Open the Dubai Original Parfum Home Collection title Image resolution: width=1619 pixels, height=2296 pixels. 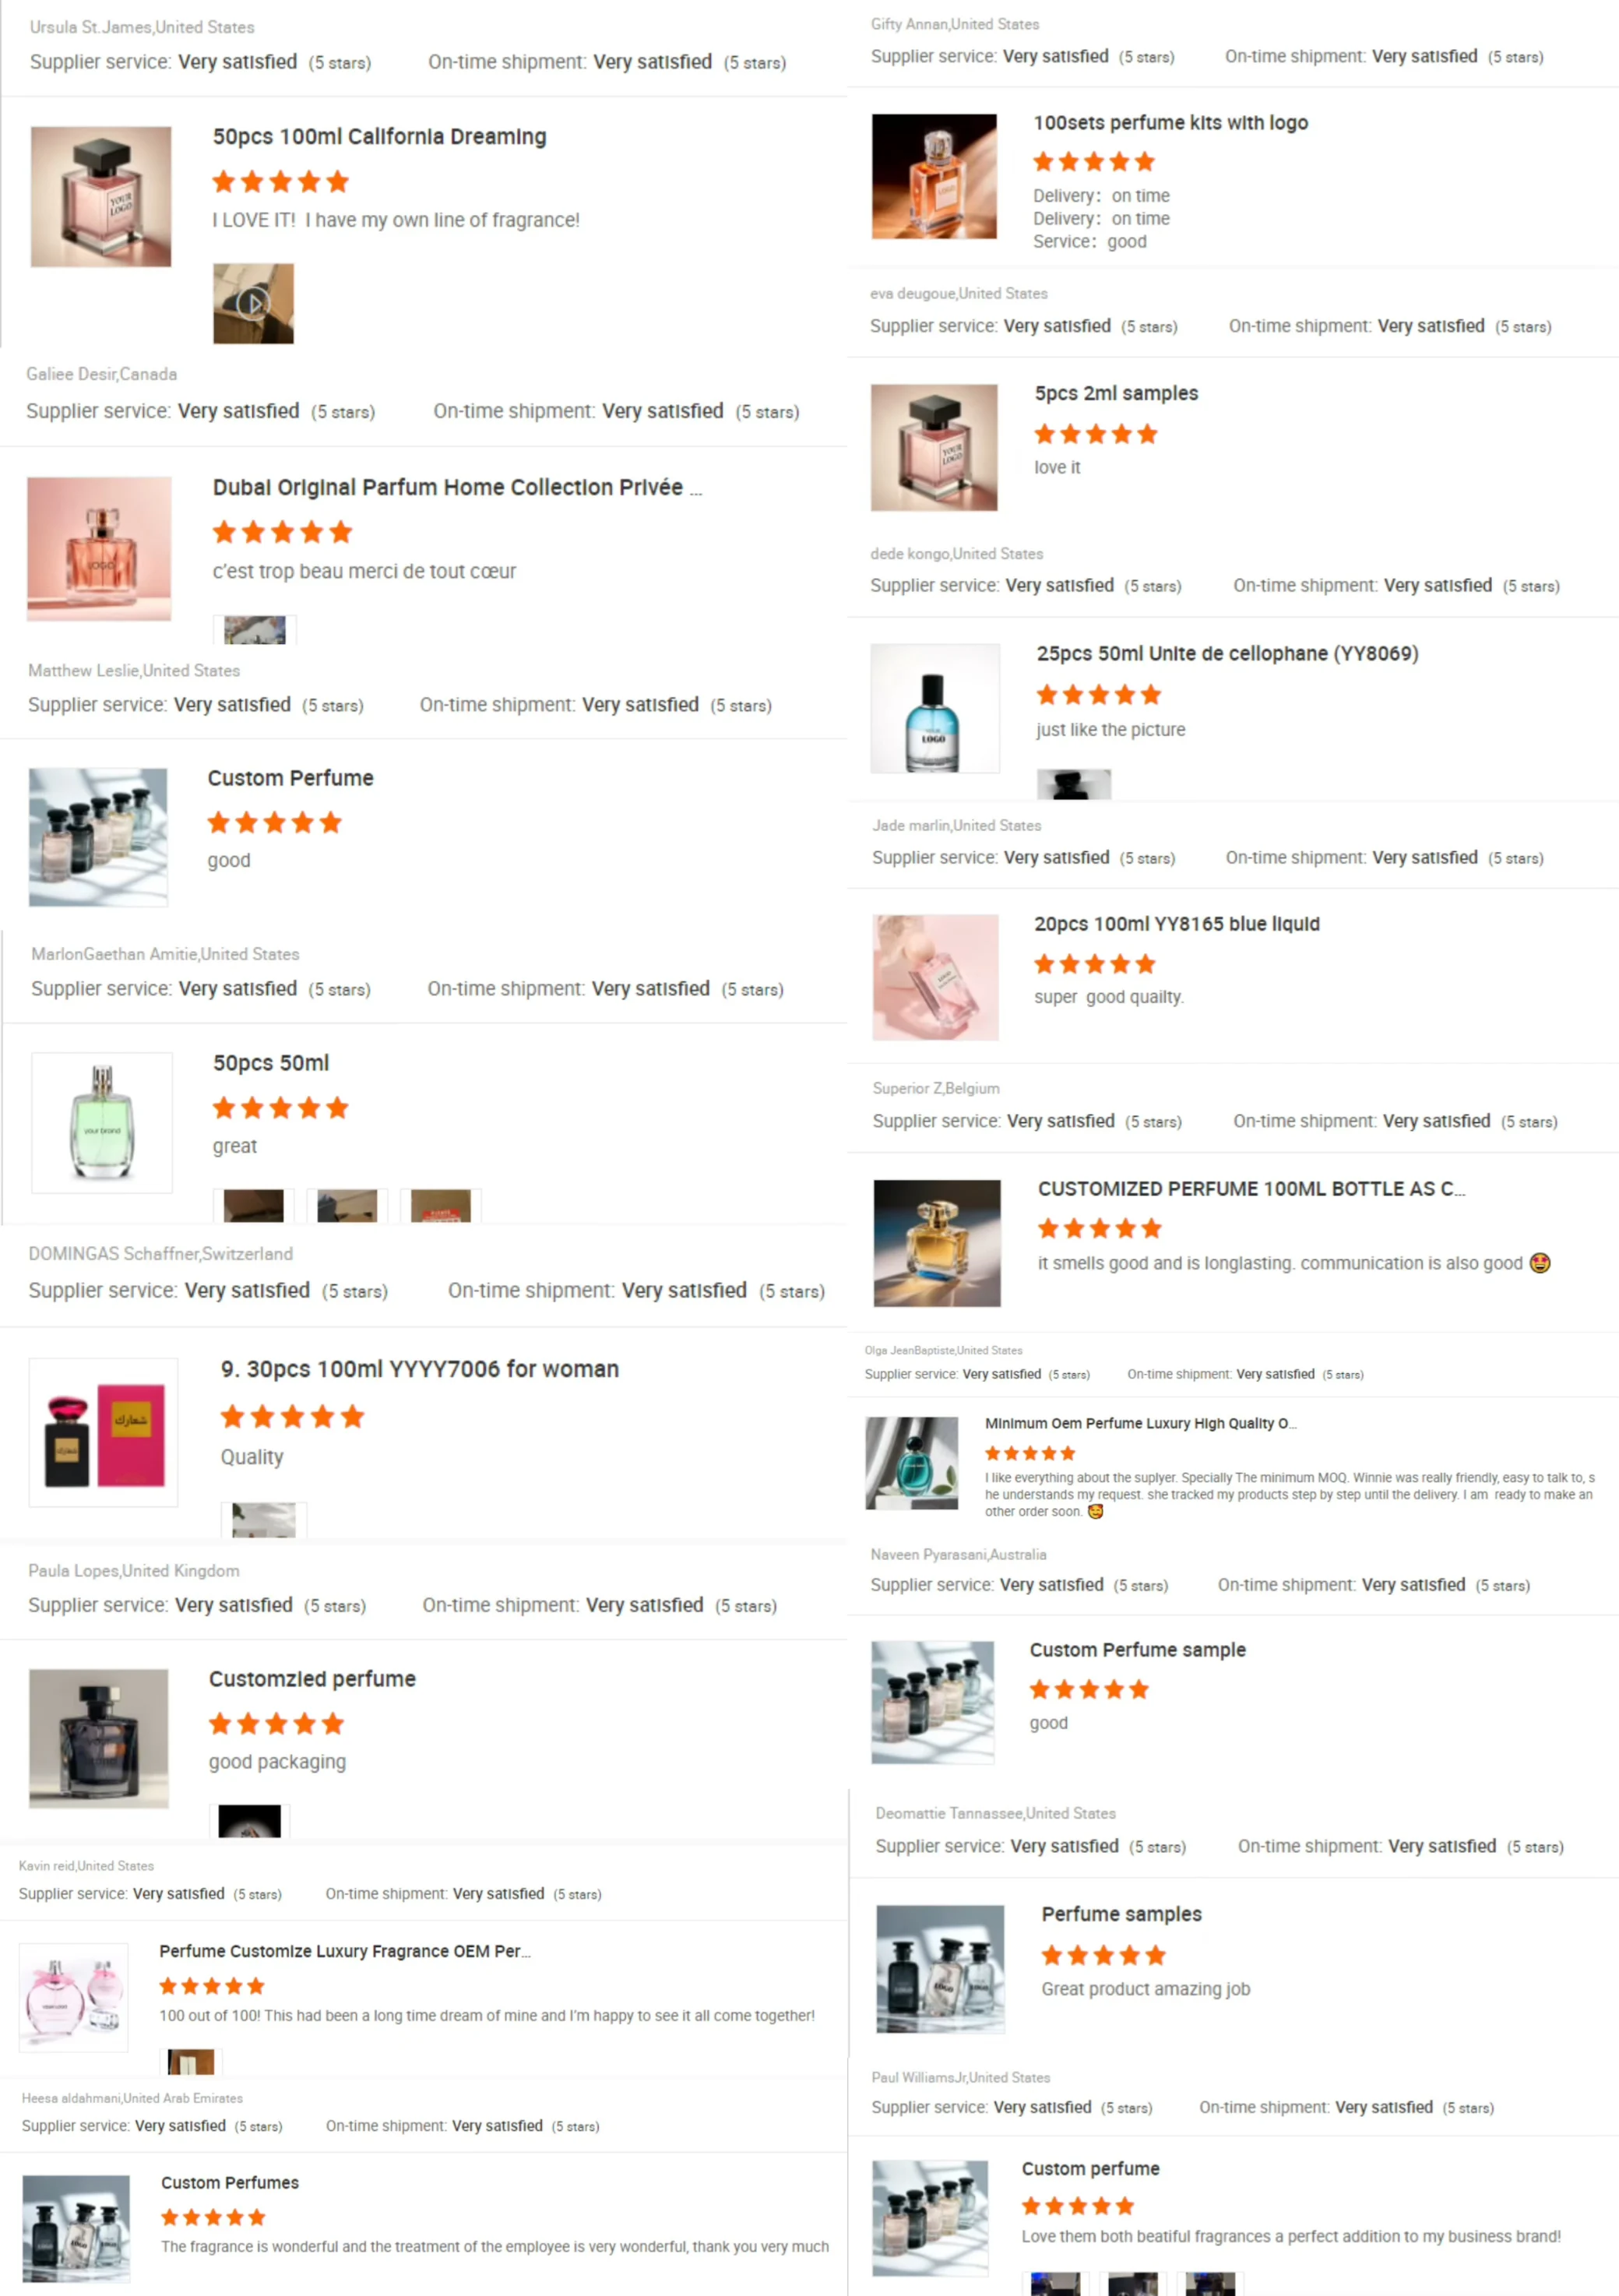point(457,487)
